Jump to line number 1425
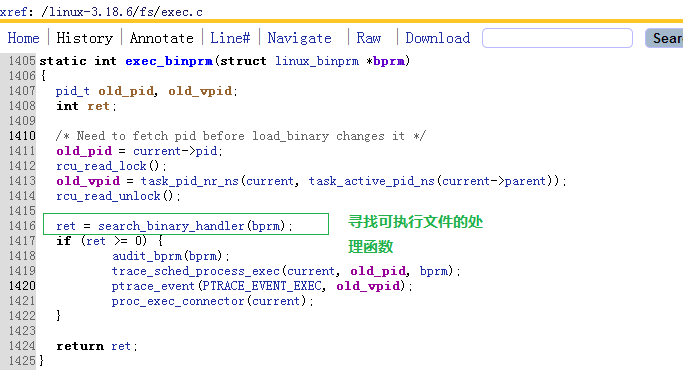Image resolution: width=683 pixels, height=370 pixels. [22, 361]
